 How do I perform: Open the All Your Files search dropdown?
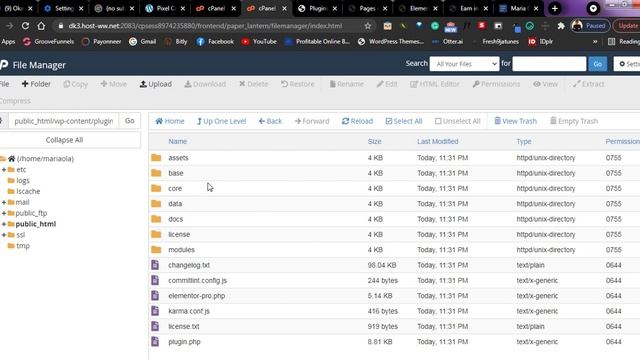[x=464, y=64]
